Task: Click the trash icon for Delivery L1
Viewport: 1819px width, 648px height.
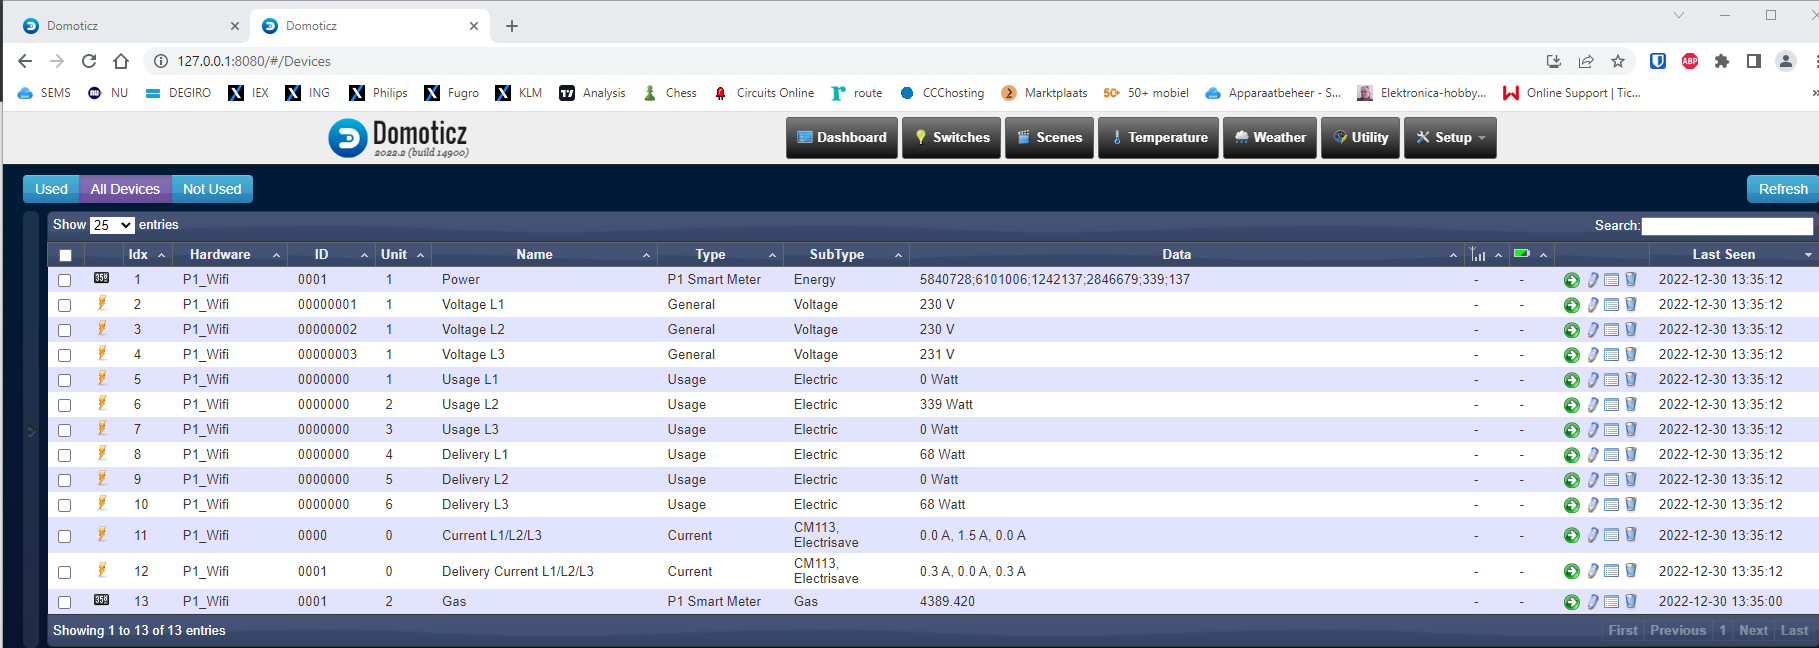Action: click(1631, 454)
